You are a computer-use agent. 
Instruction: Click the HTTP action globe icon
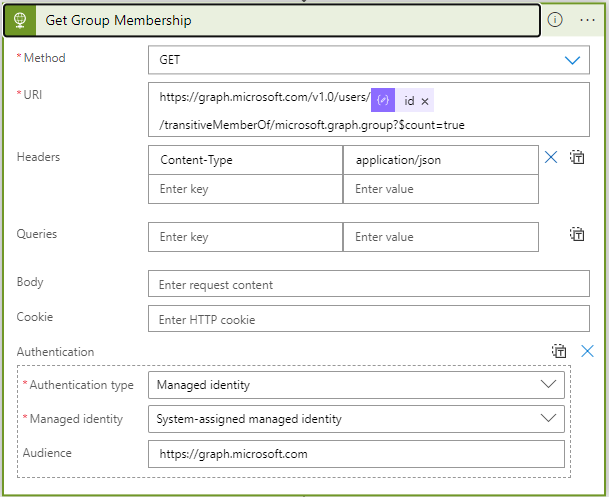pos(19,20)
